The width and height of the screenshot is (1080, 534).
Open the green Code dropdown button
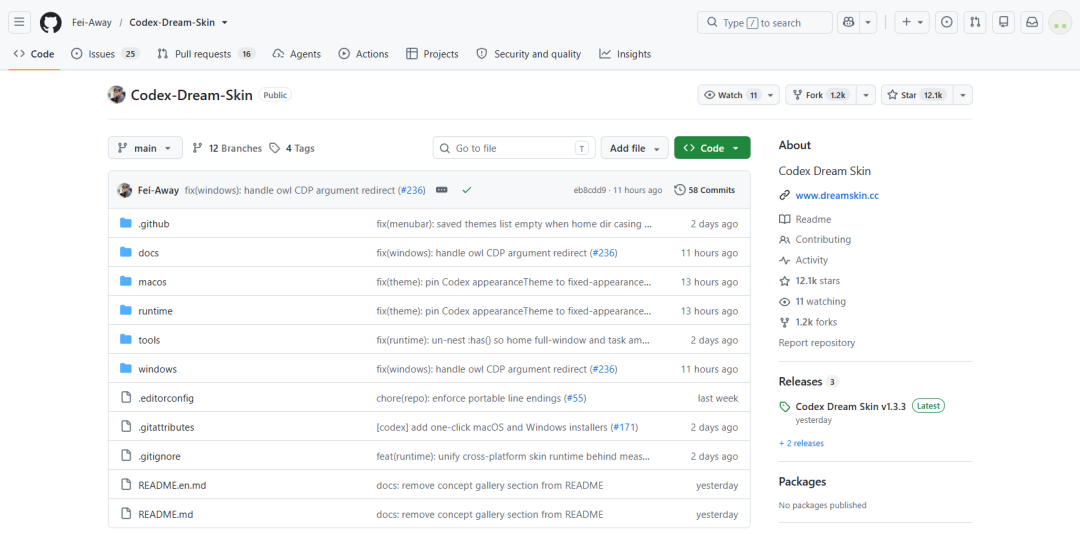[x=712, y=147]
